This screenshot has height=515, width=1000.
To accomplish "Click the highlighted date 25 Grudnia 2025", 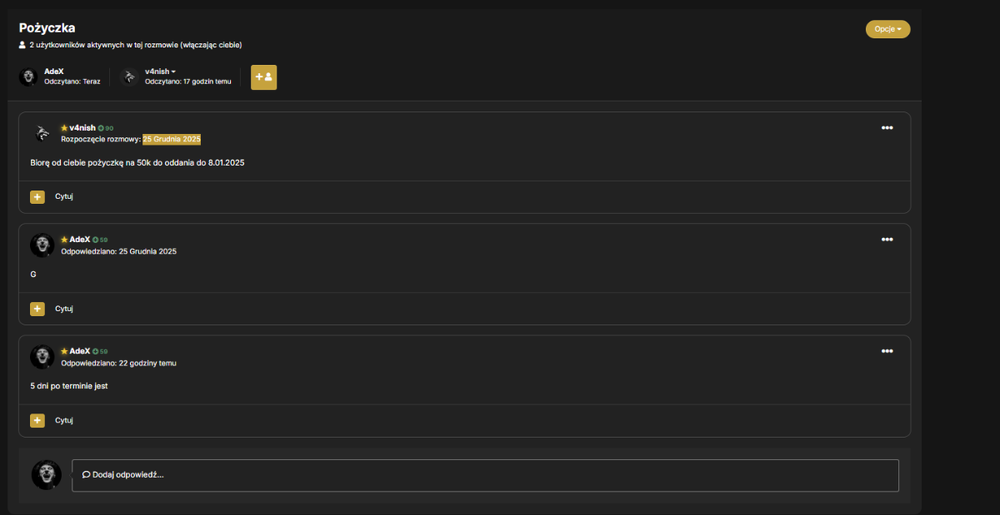I will point(172,140).
